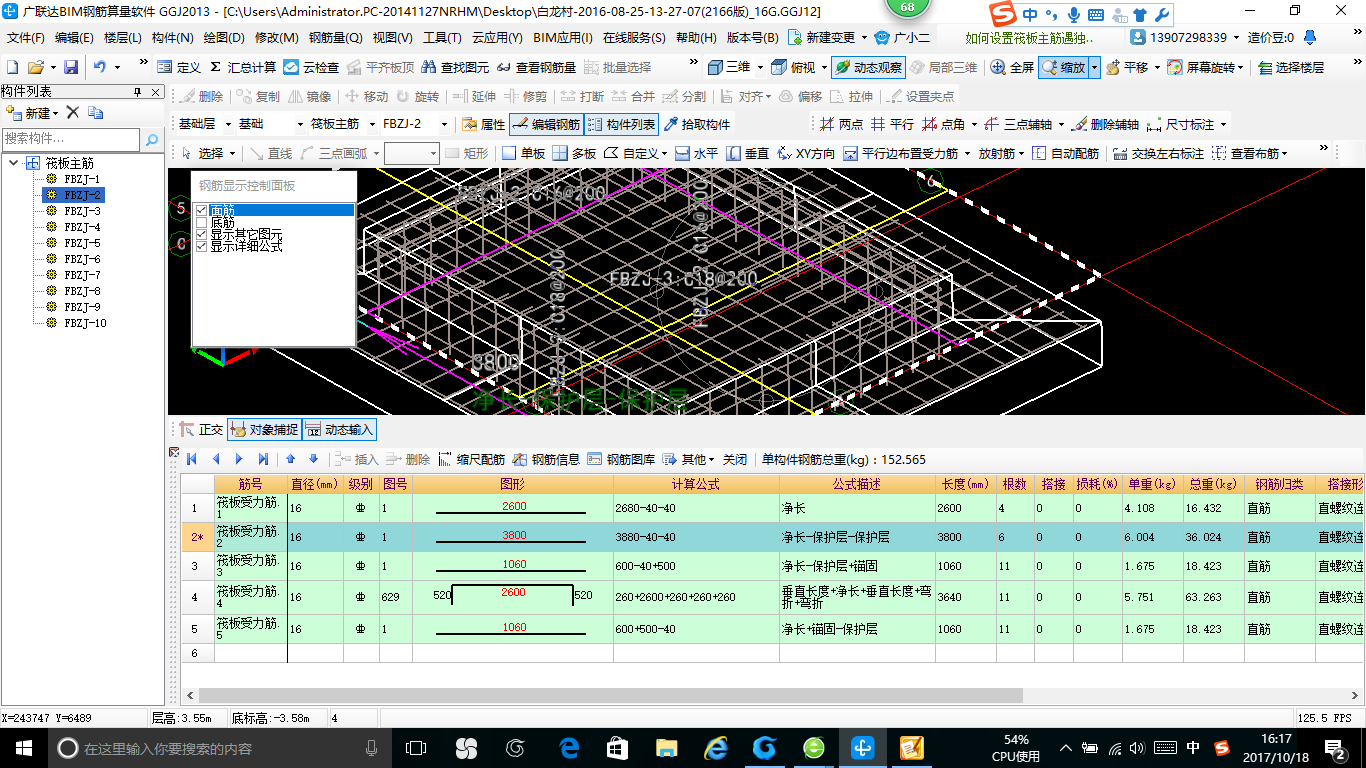Click 关闭 in rebar toolbar
The width and height of the screenshot is (1366, 768).
click(x=735, y=459)
